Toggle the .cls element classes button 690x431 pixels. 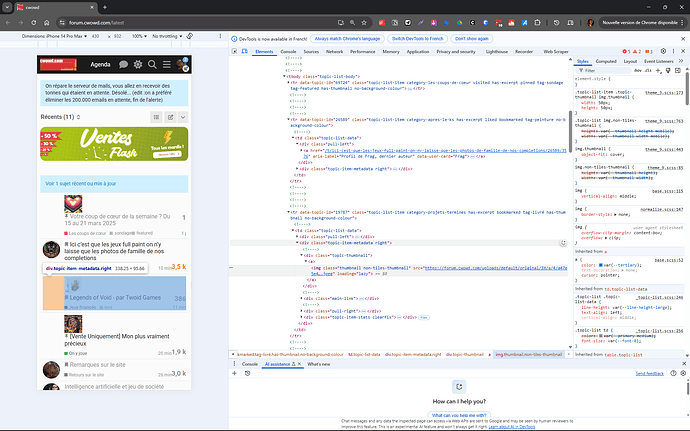point(648,70)
